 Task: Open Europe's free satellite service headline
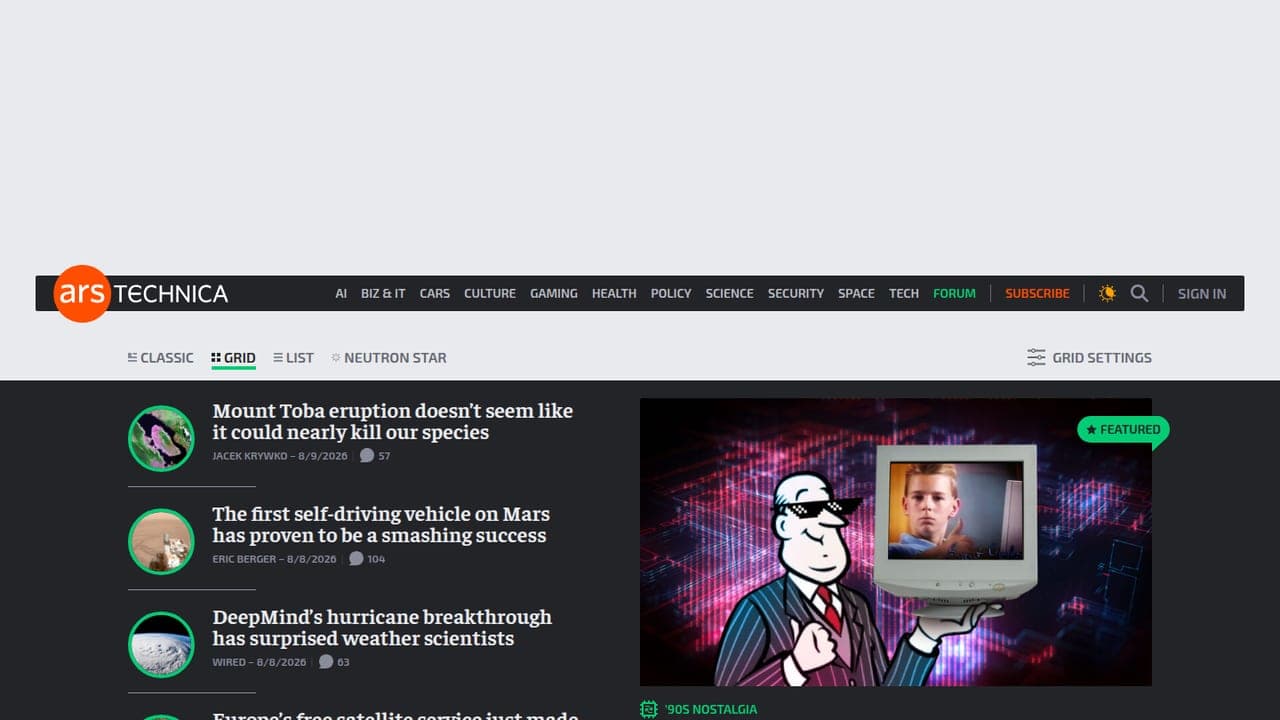(x=395, y=715)
